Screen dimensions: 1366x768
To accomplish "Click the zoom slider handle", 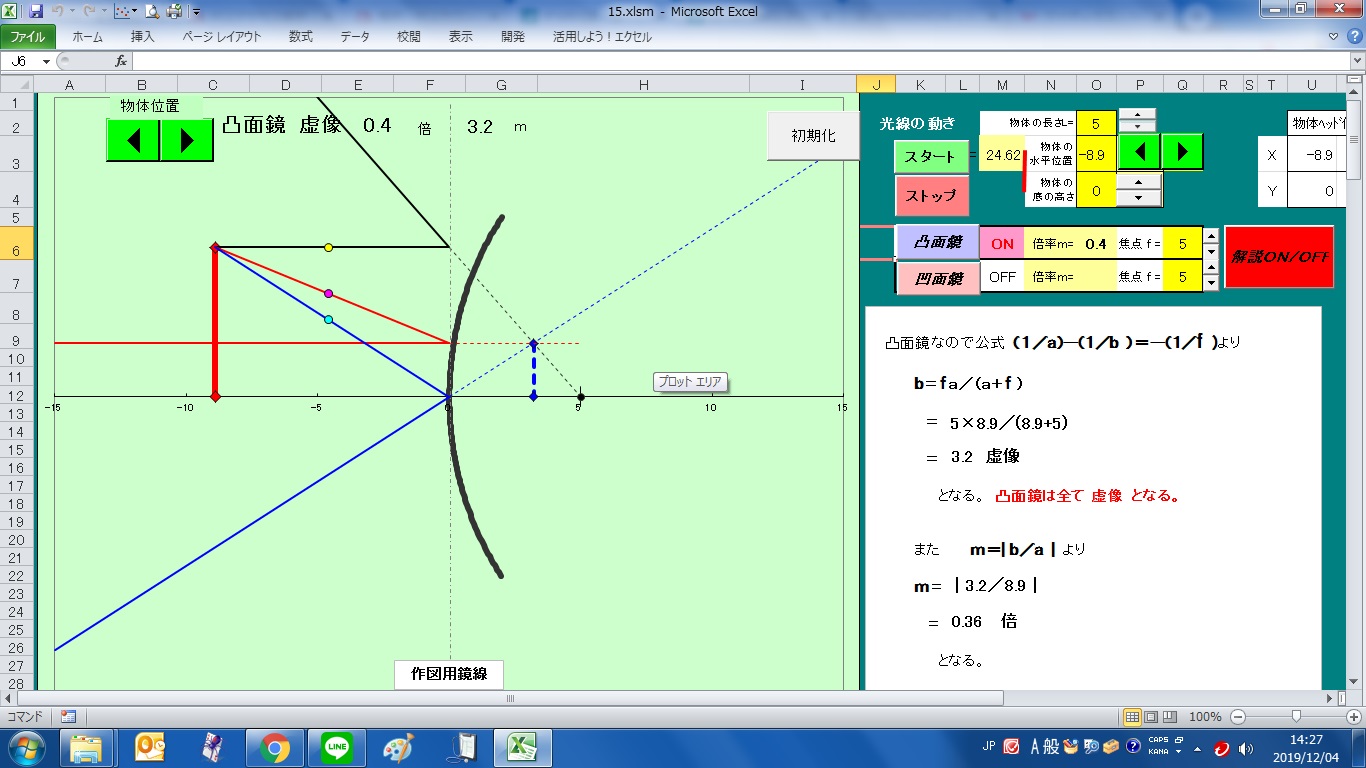I will coord(1296,717).
